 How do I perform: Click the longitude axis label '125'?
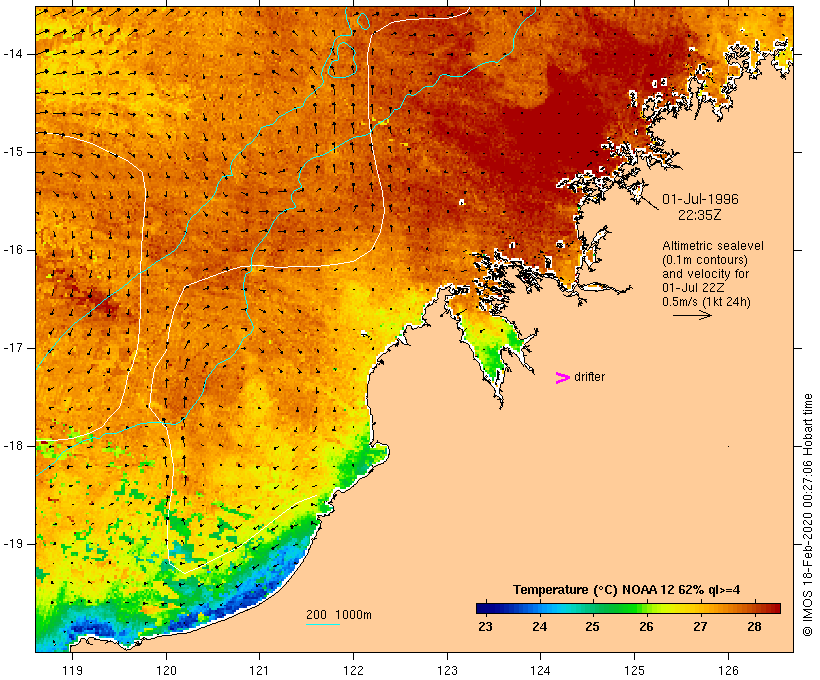pos(634,670)
